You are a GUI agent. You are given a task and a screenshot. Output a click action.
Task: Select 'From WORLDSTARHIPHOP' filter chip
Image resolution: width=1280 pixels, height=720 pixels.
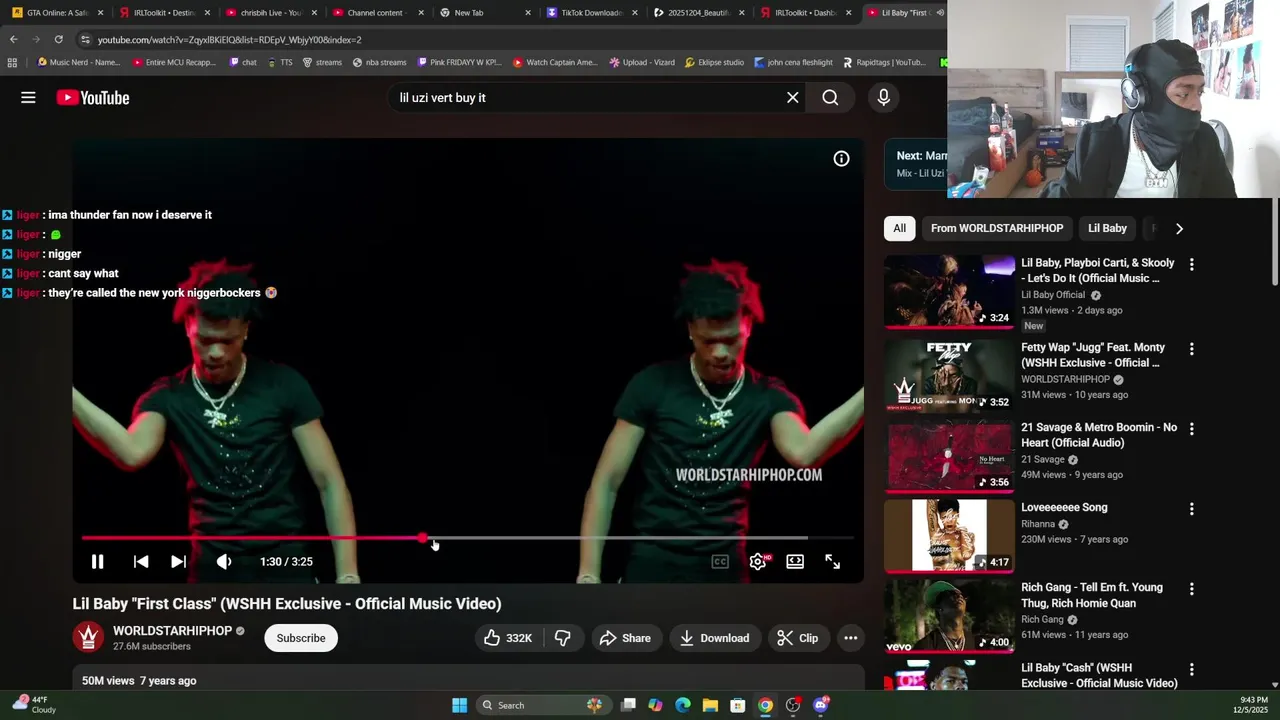pyautogui.click(x=997, y=228)
